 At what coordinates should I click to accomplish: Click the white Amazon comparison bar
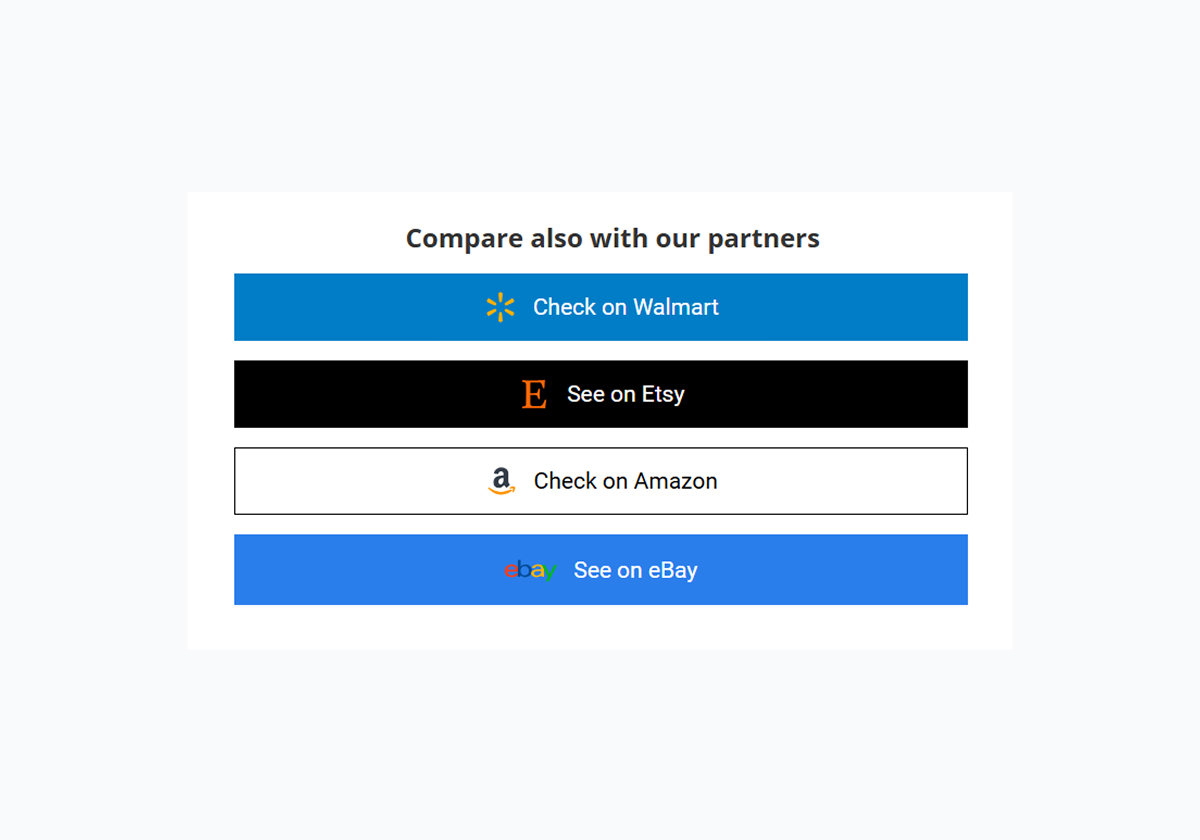tap(600, 481)
